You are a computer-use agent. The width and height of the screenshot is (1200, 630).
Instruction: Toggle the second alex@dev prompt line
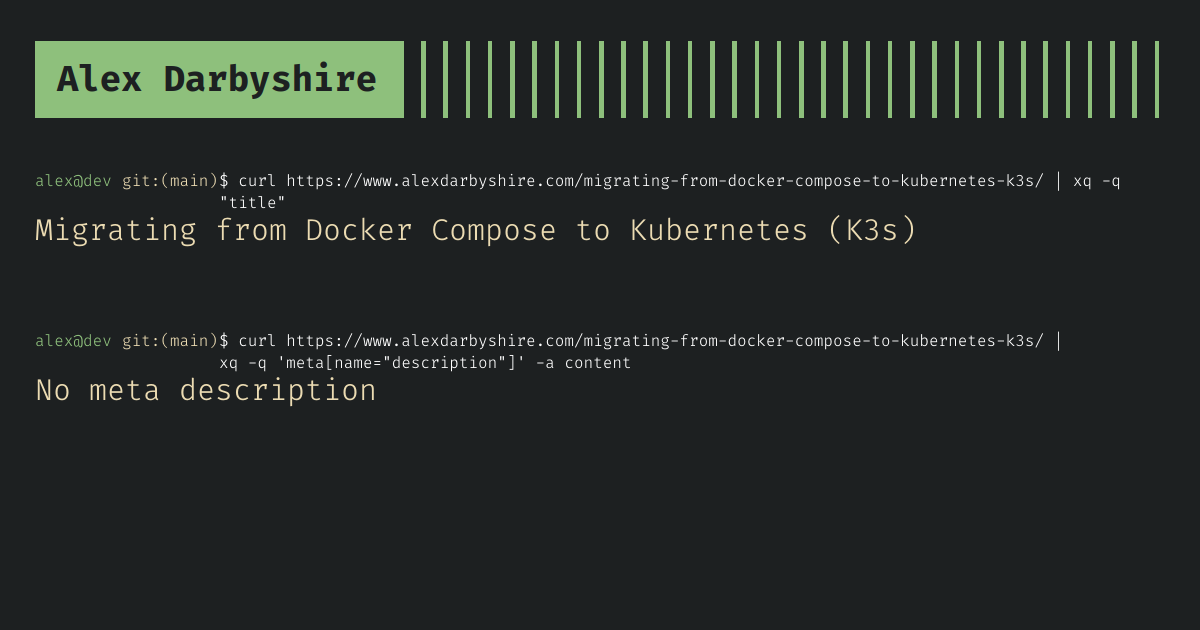point(72,340)
